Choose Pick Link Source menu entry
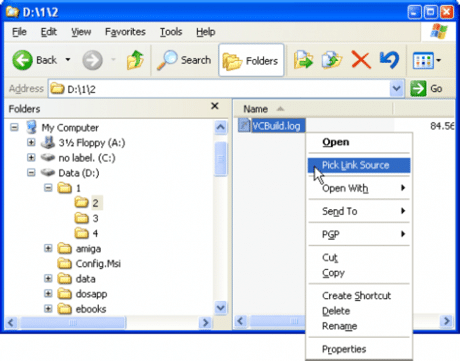The width and height of the screenshot is (460, 361). (359, 165)
